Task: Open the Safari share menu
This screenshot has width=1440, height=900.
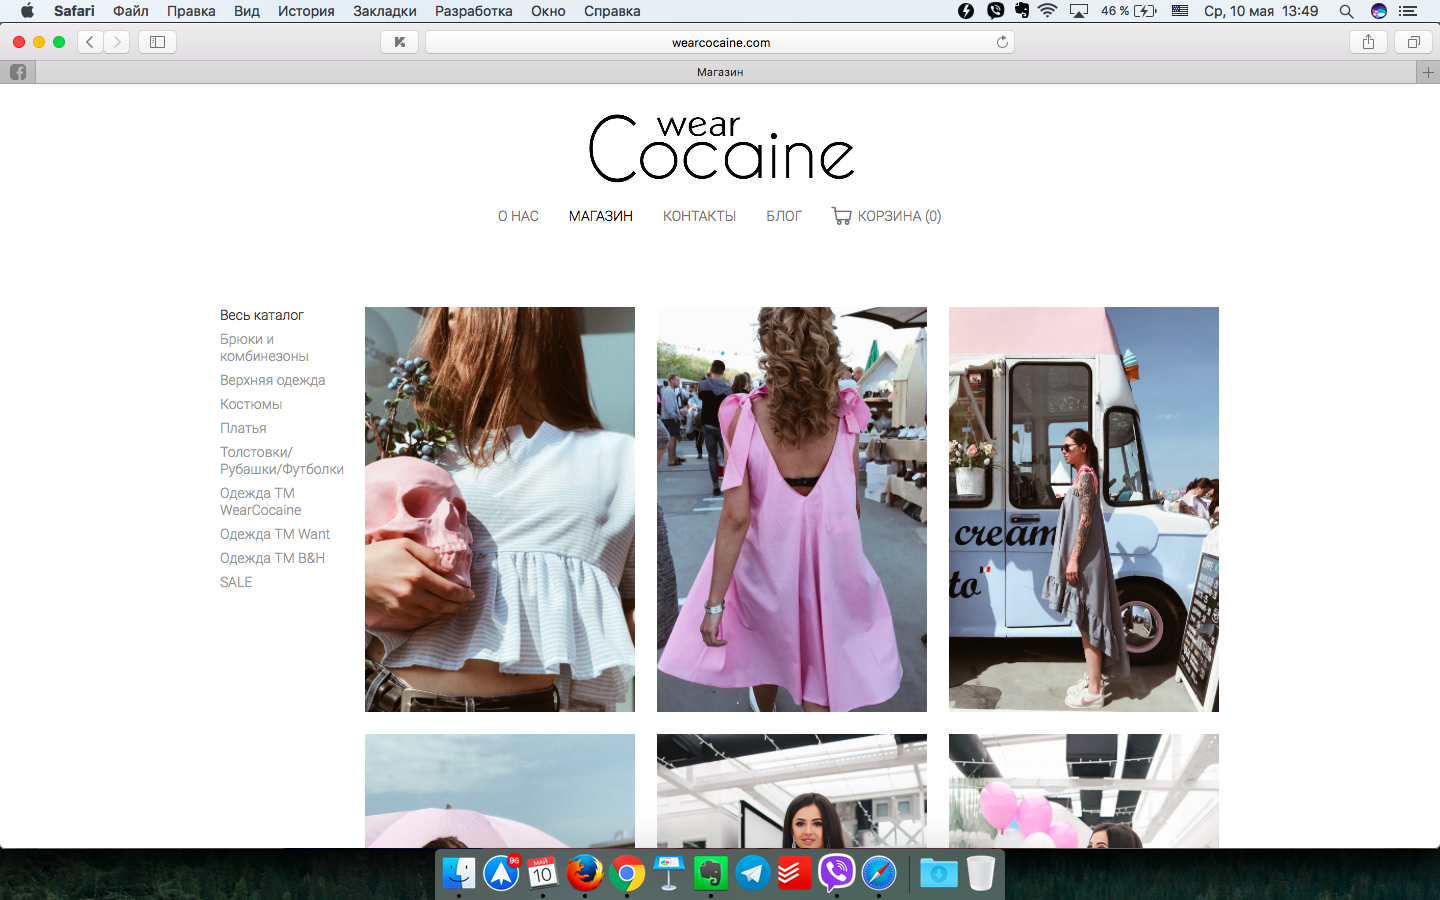Action: pos(1368,42)
